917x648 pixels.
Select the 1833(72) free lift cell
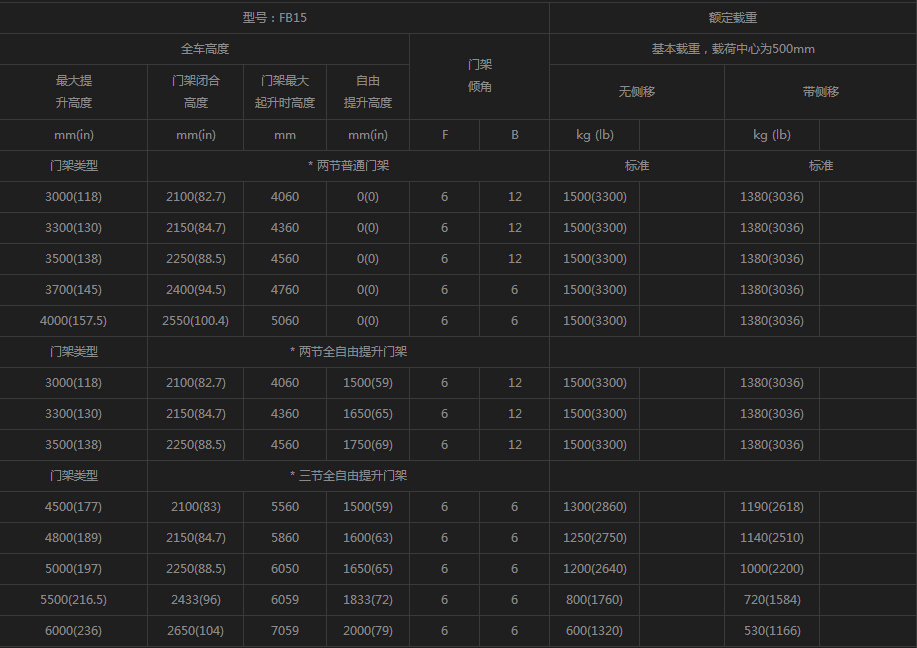click(x=368, y=600)
